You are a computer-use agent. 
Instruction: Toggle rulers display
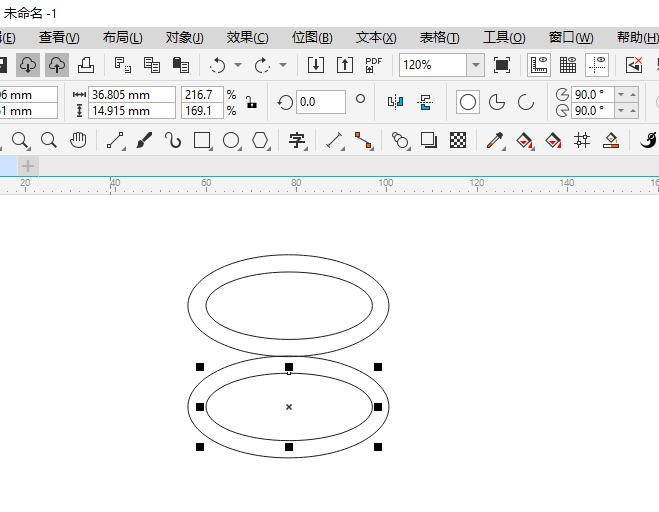[x=539, y=65]
